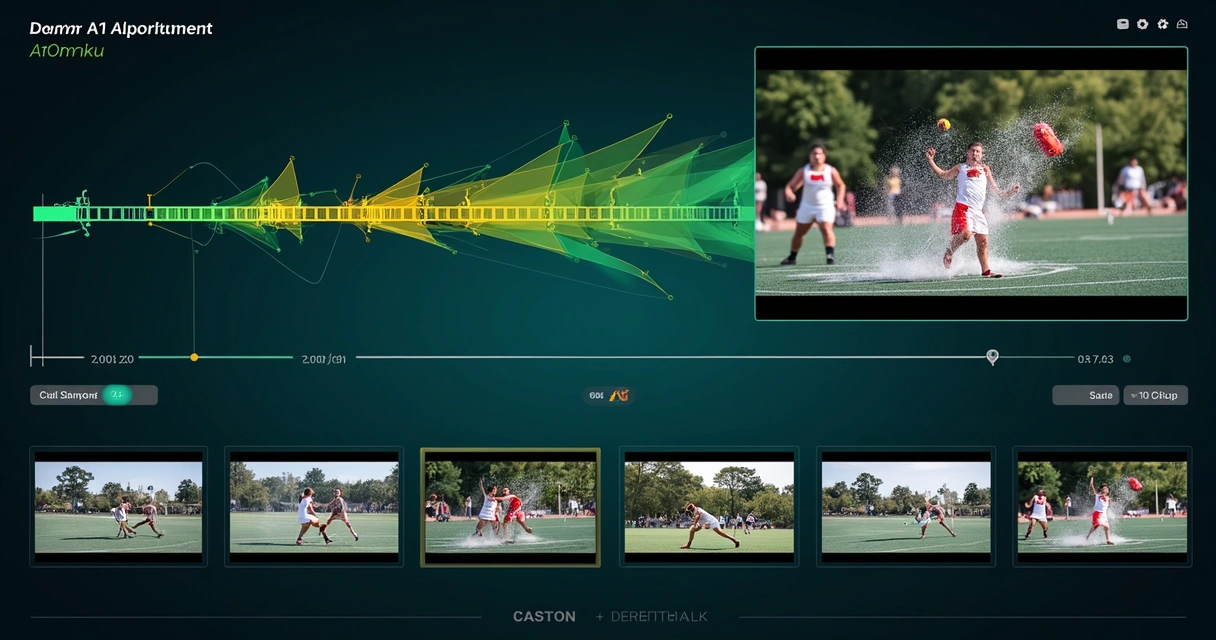Screen dimensions: 1216x640
Task: Select the highlighted third video thumbnail
Action: [509, 507]
